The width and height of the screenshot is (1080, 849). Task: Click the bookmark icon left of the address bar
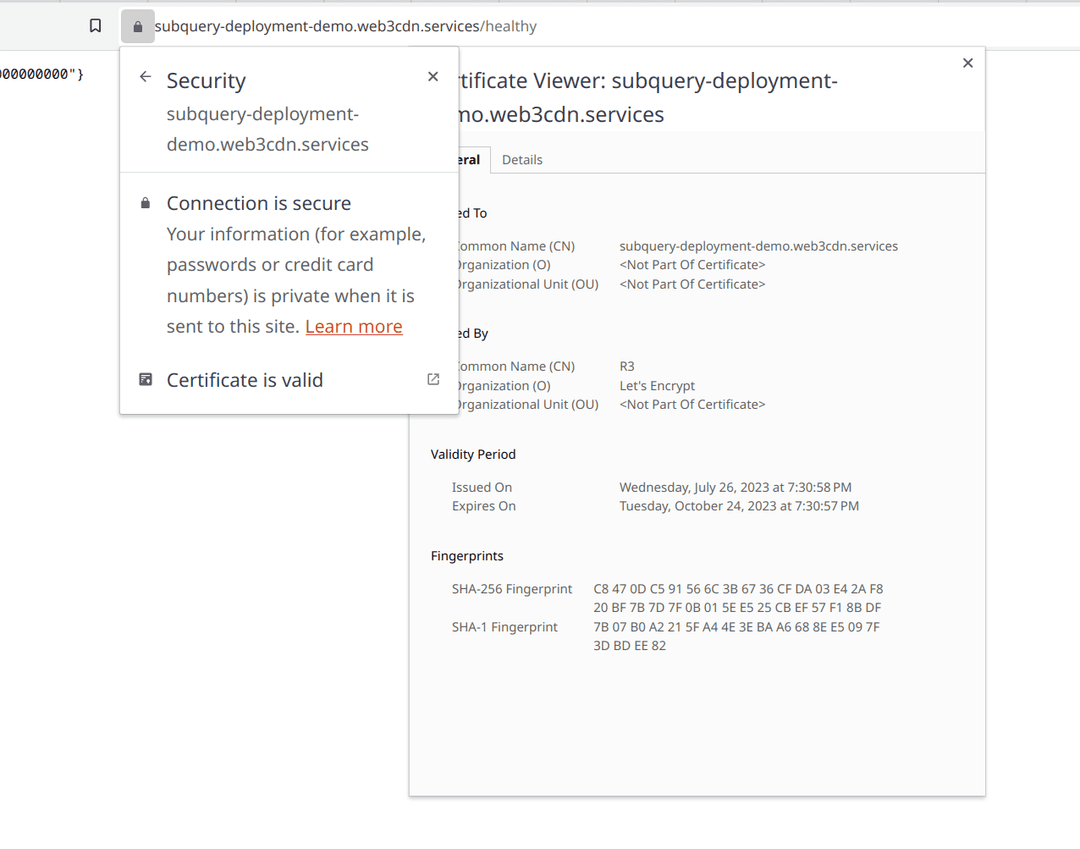point(95,26)
